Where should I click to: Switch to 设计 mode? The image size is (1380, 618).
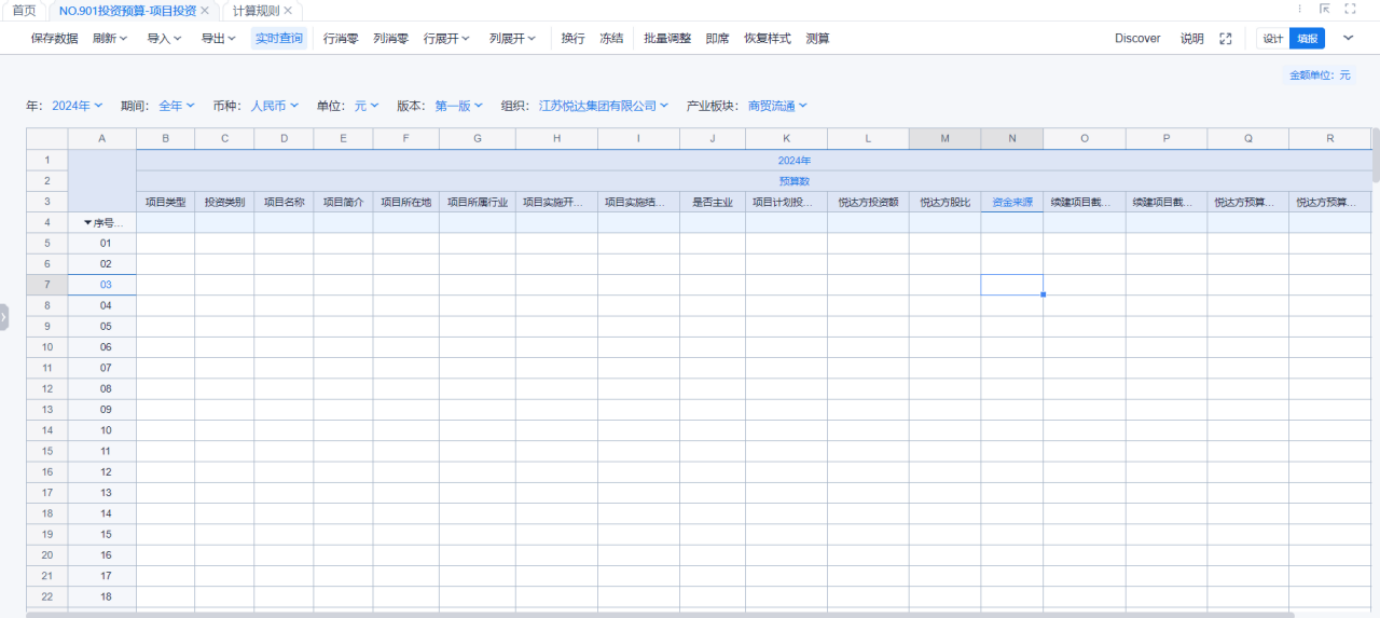coord(1272,39)
